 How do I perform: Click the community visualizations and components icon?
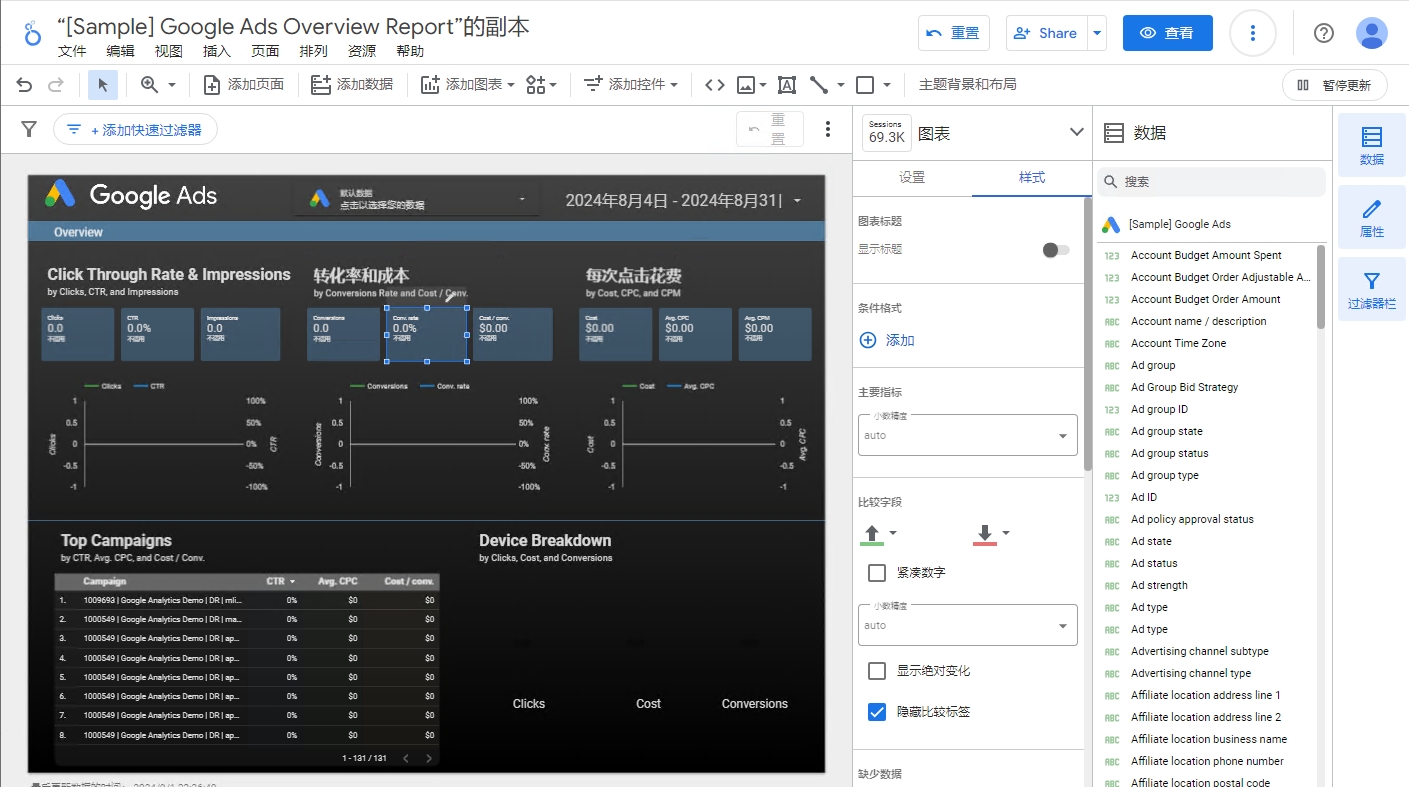tap(541, 85)
